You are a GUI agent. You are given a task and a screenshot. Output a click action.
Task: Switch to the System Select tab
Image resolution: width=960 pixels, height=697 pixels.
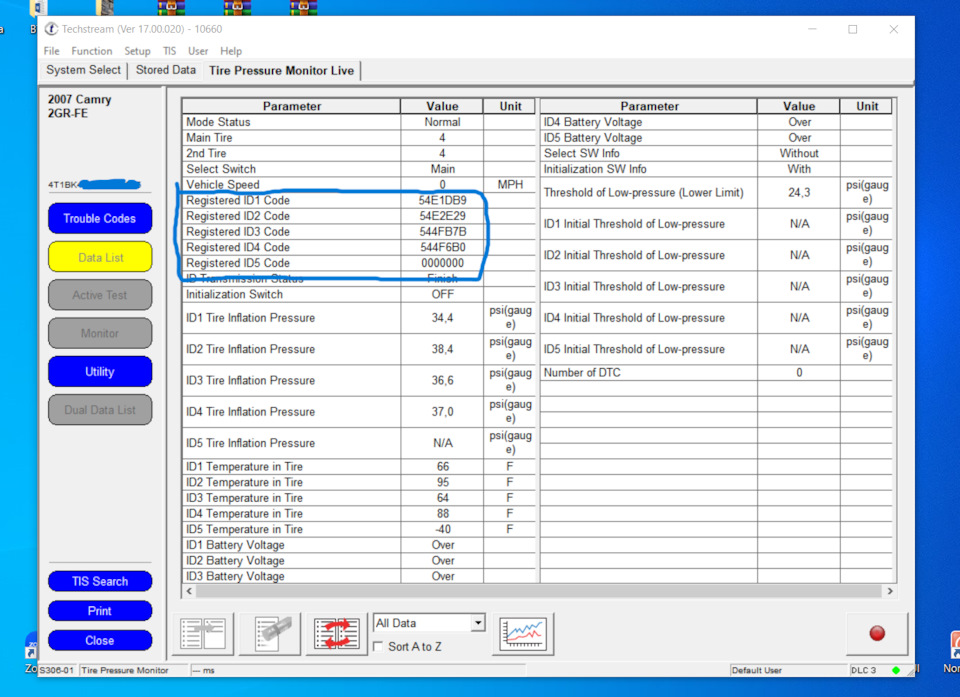pos(84,70)
